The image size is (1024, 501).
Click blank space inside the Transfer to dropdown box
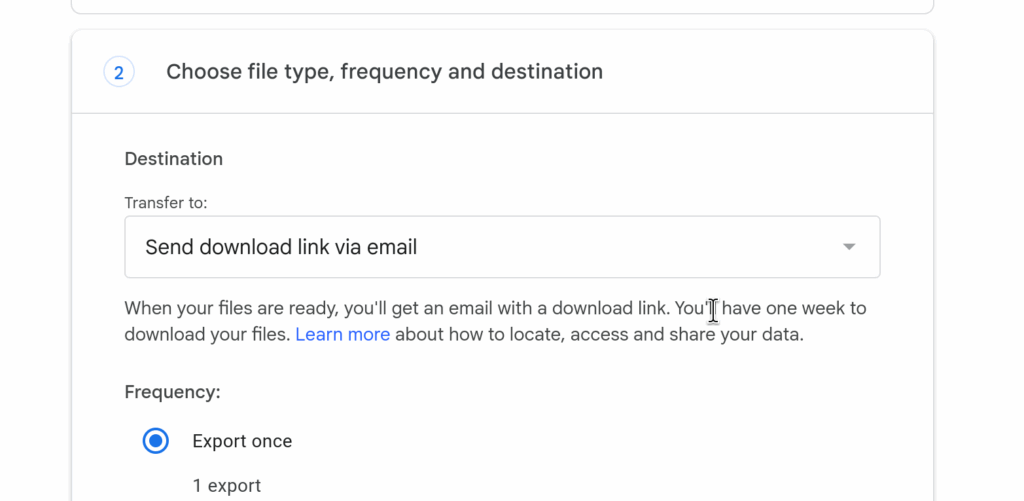pos(620,247)
